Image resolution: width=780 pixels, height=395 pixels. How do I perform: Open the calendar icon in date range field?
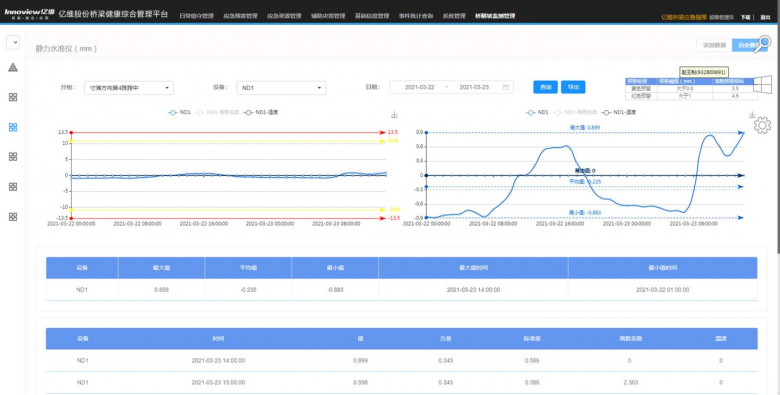click(506, 87)
